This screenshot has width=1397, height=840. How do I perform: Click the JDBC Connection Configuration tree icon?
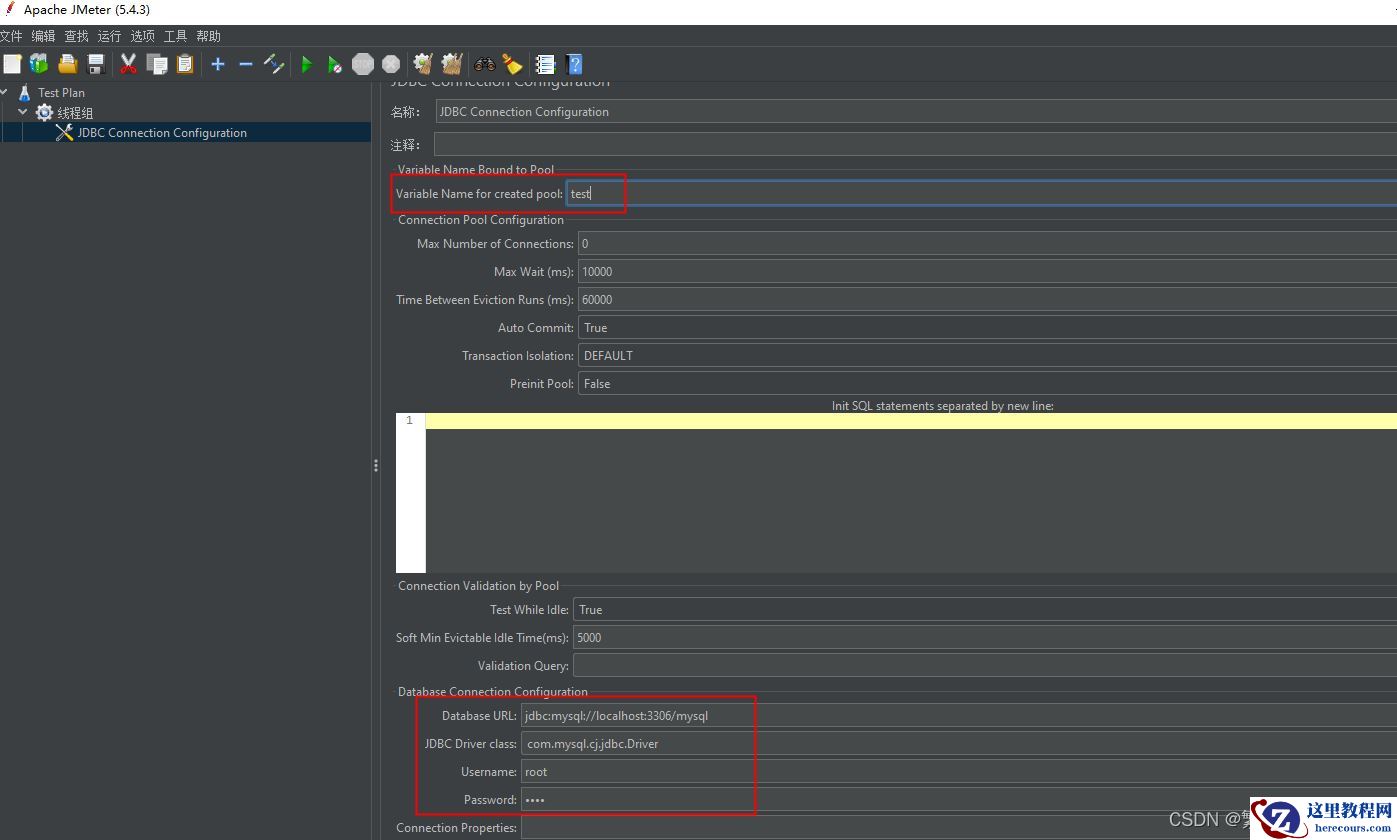coord(64,132)
